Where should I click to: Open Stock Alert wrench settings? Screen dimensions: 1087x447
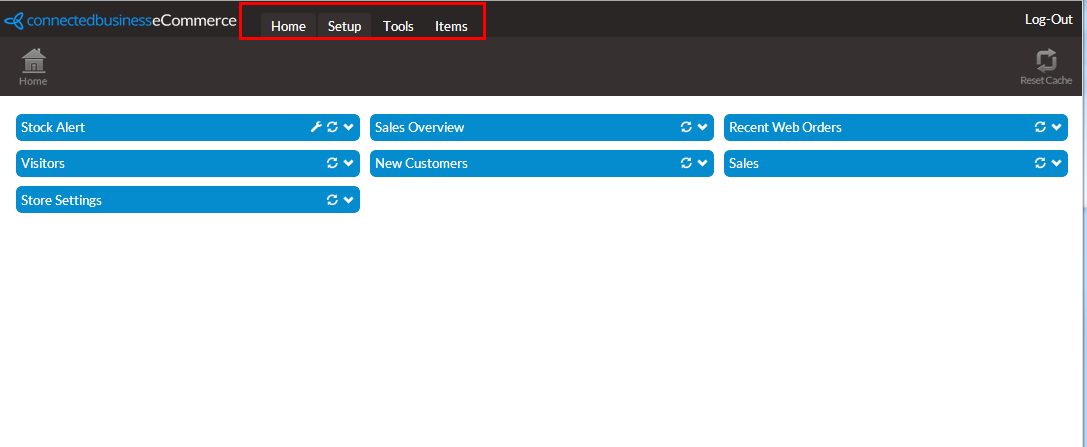[316, 127]
